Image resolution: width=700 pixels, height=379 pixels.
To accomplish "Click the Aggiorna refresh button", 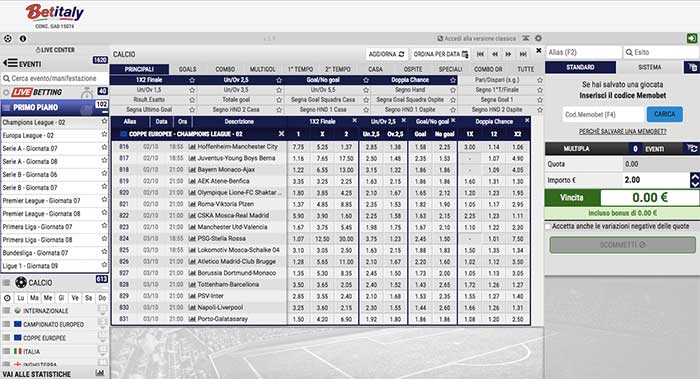I will pyautogui.click(x=387, y=54).
